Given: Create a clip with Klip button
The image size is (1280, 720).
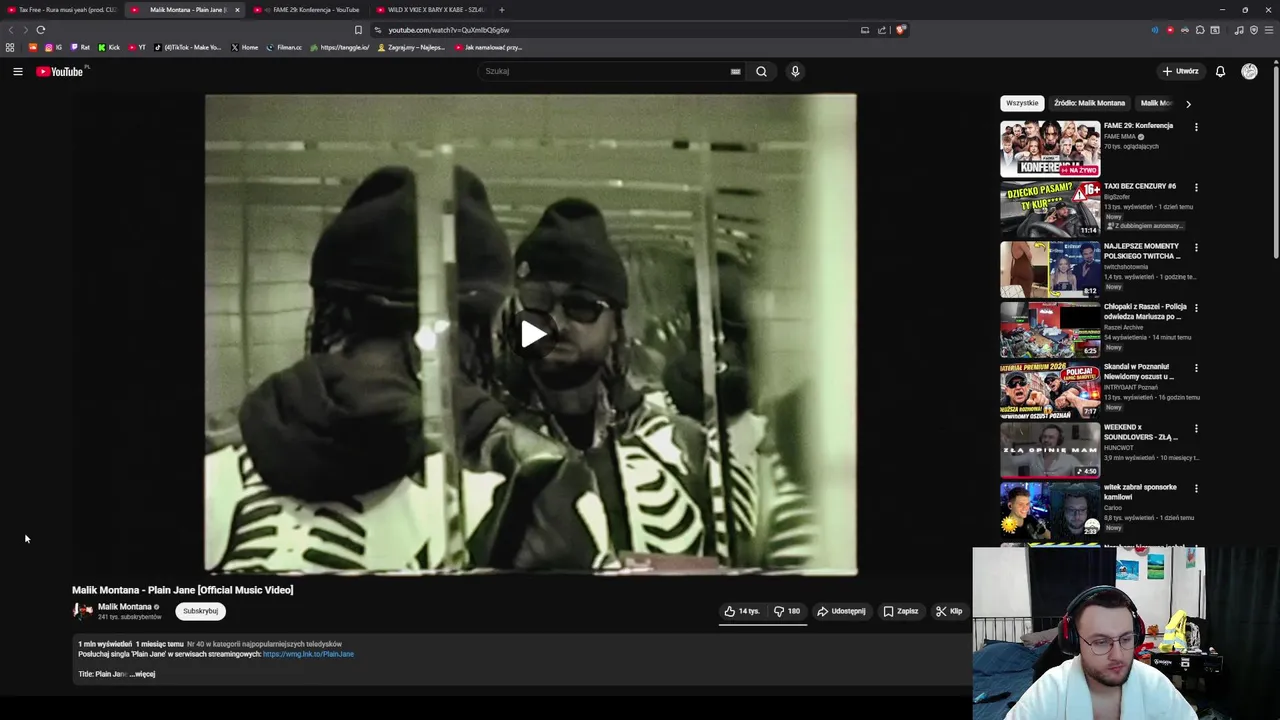Looking at the screenshot, I should 949,611.
